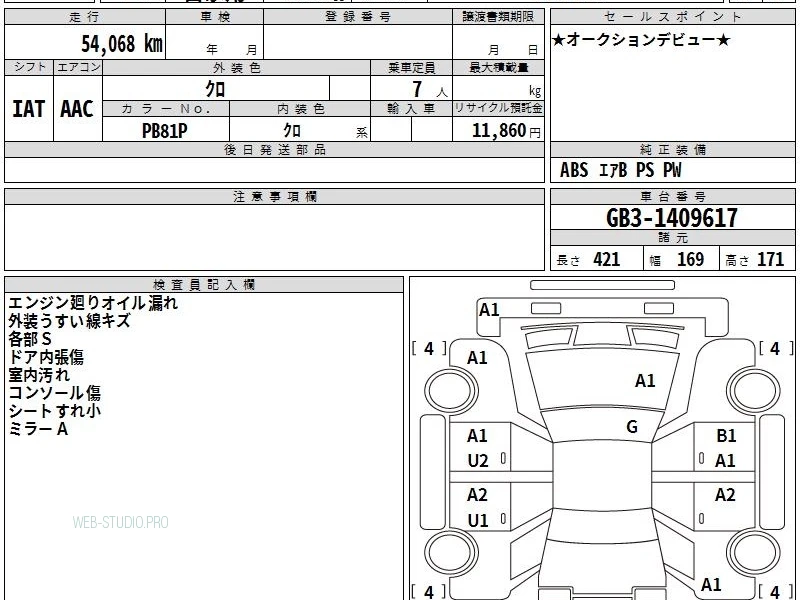This screenshot has width=800, height=600.
Task: Select the U1 mark on the car diagram
Action: [478, 520]
